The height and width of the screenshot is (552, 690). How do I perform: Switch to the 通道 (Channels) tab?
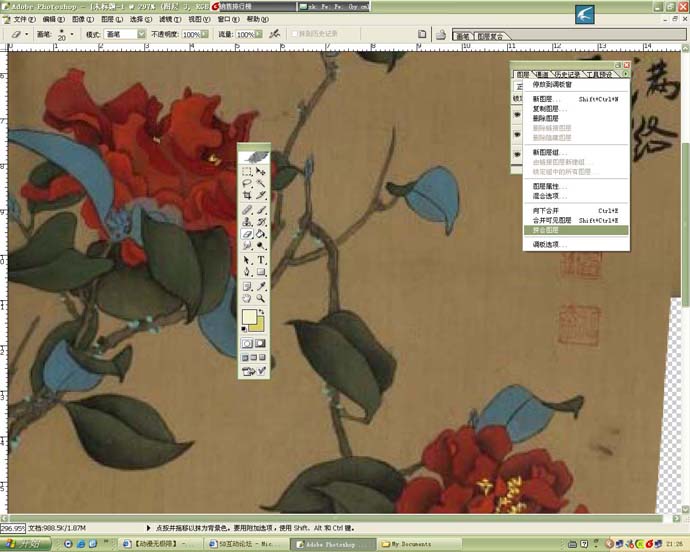(542, 74)
